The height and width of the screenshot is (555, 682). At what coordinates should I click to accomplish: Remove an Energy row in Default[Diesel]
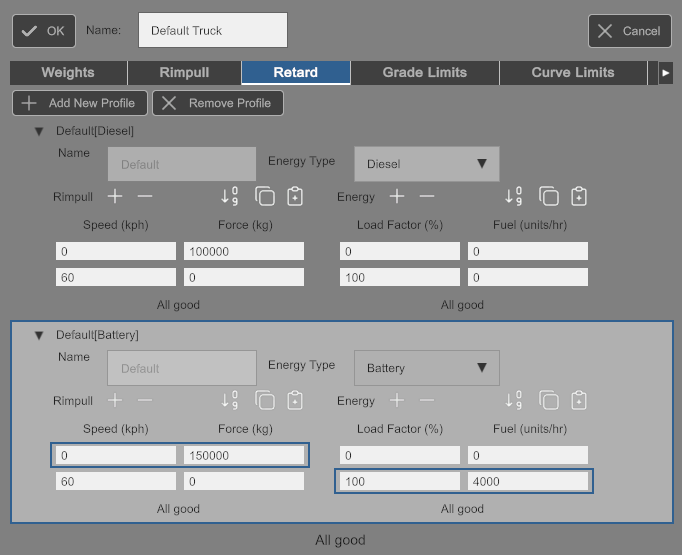(427, 197)
